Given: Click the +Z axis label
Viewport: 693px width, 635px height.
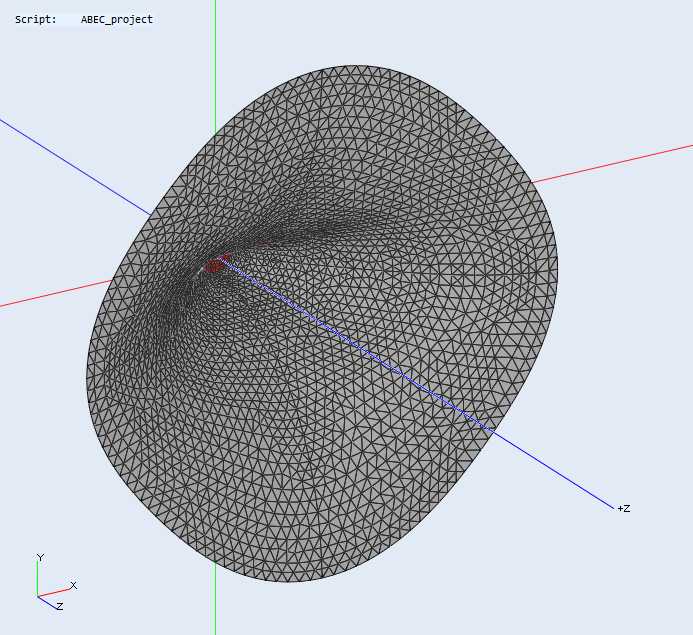Looking at the screenshot, I should point(624,509).
